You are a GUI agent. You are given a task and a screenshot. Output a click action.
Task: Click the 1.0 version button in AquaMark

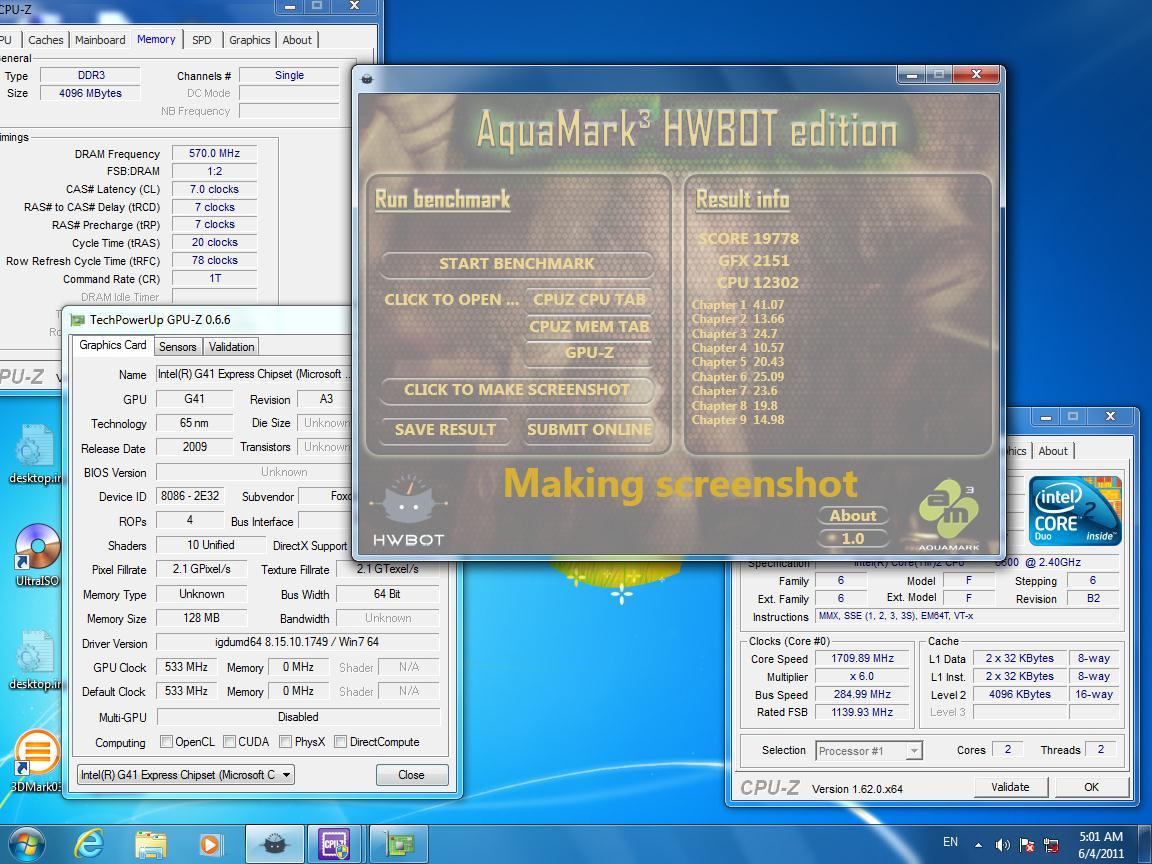point(853,539)
